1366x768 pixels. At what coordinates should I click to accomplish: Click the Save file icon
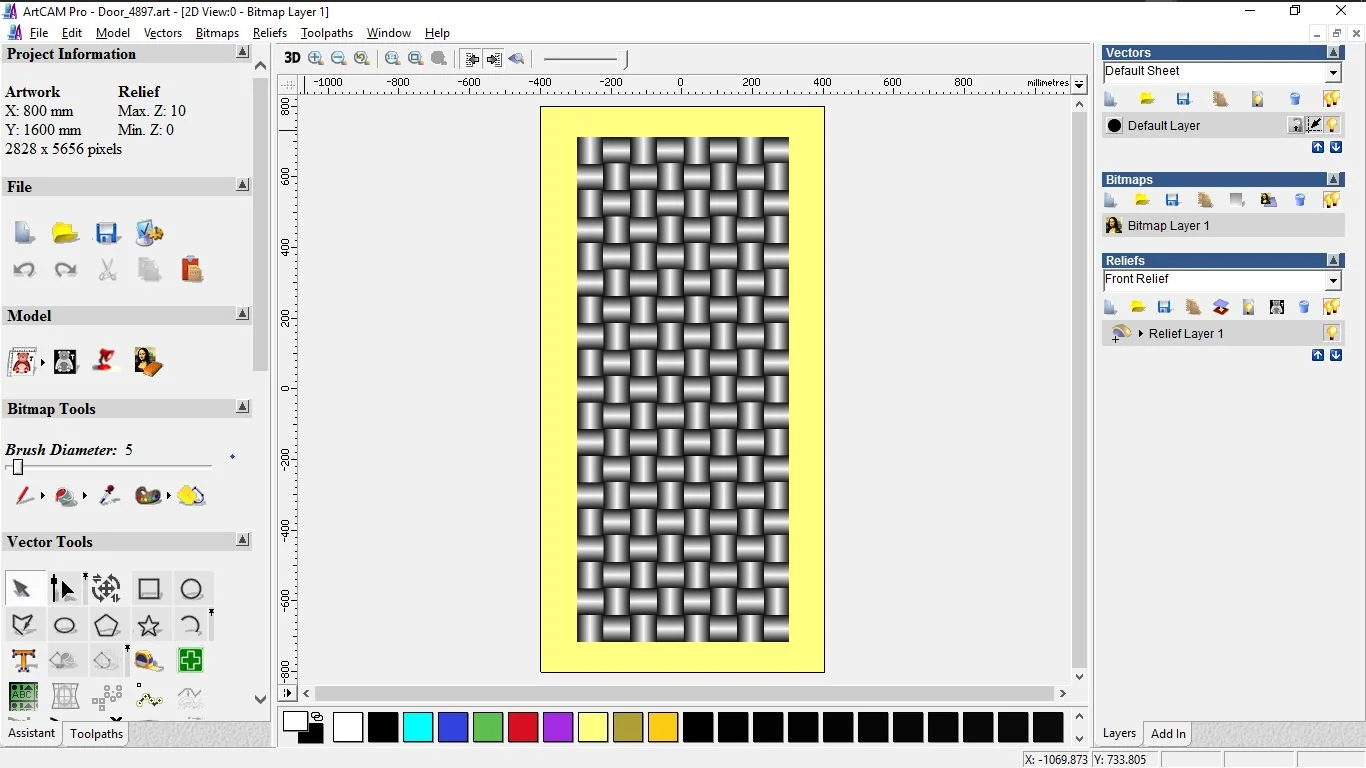tap(107, 233)
